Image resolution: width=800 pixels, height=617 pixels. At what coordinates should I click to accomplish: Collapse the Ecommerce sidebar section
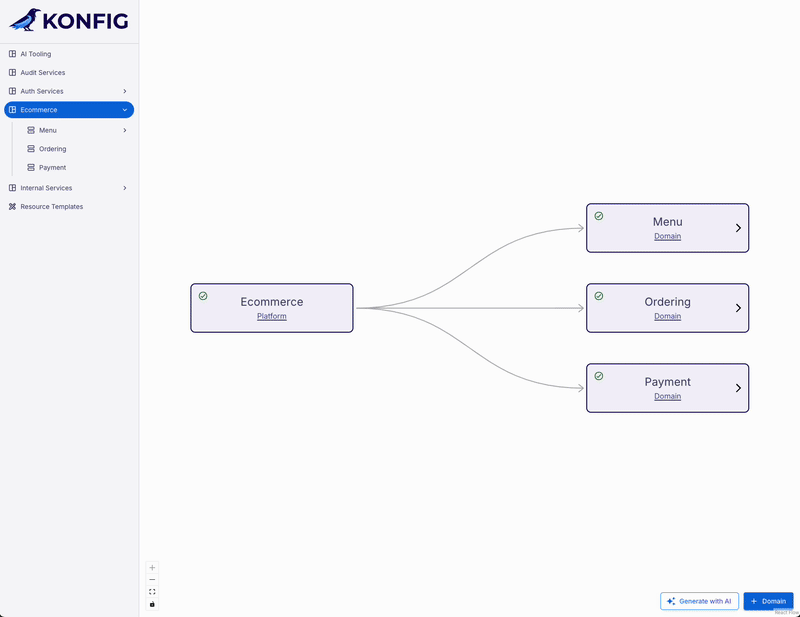coord(124,110)
